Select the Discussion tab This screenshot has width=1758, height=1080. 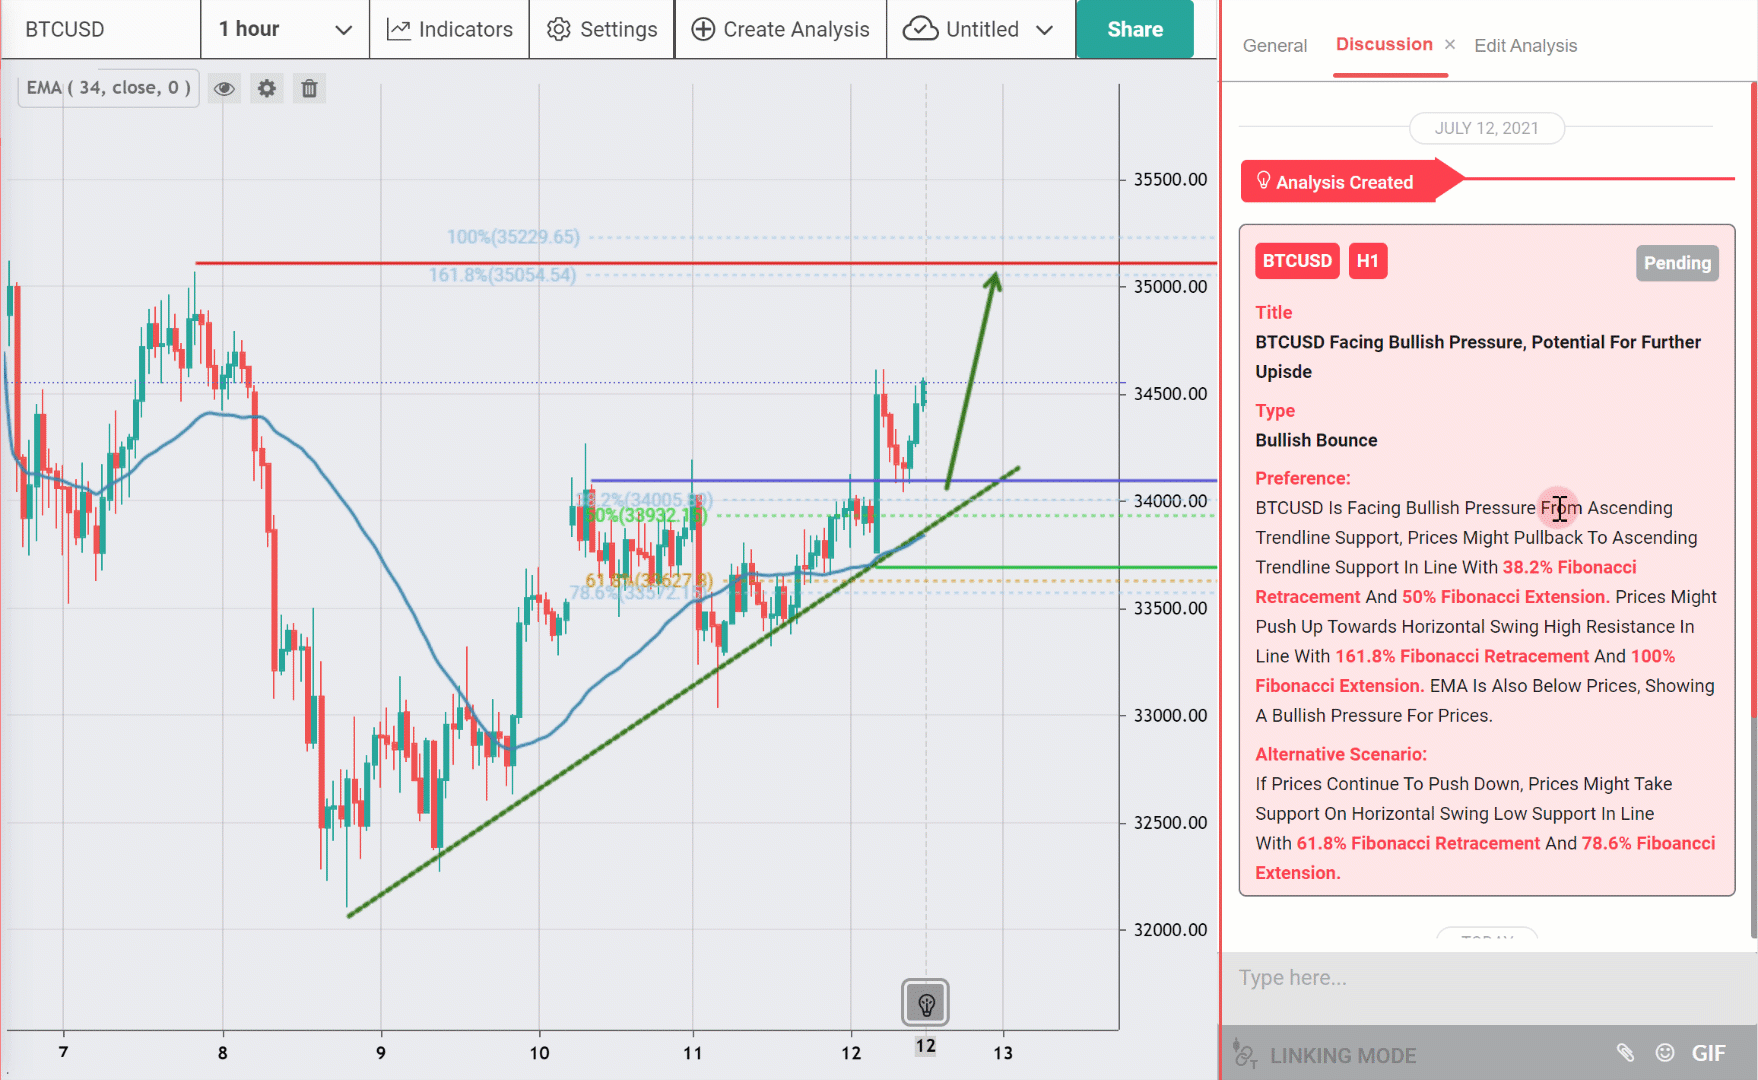click(1384, 45)
